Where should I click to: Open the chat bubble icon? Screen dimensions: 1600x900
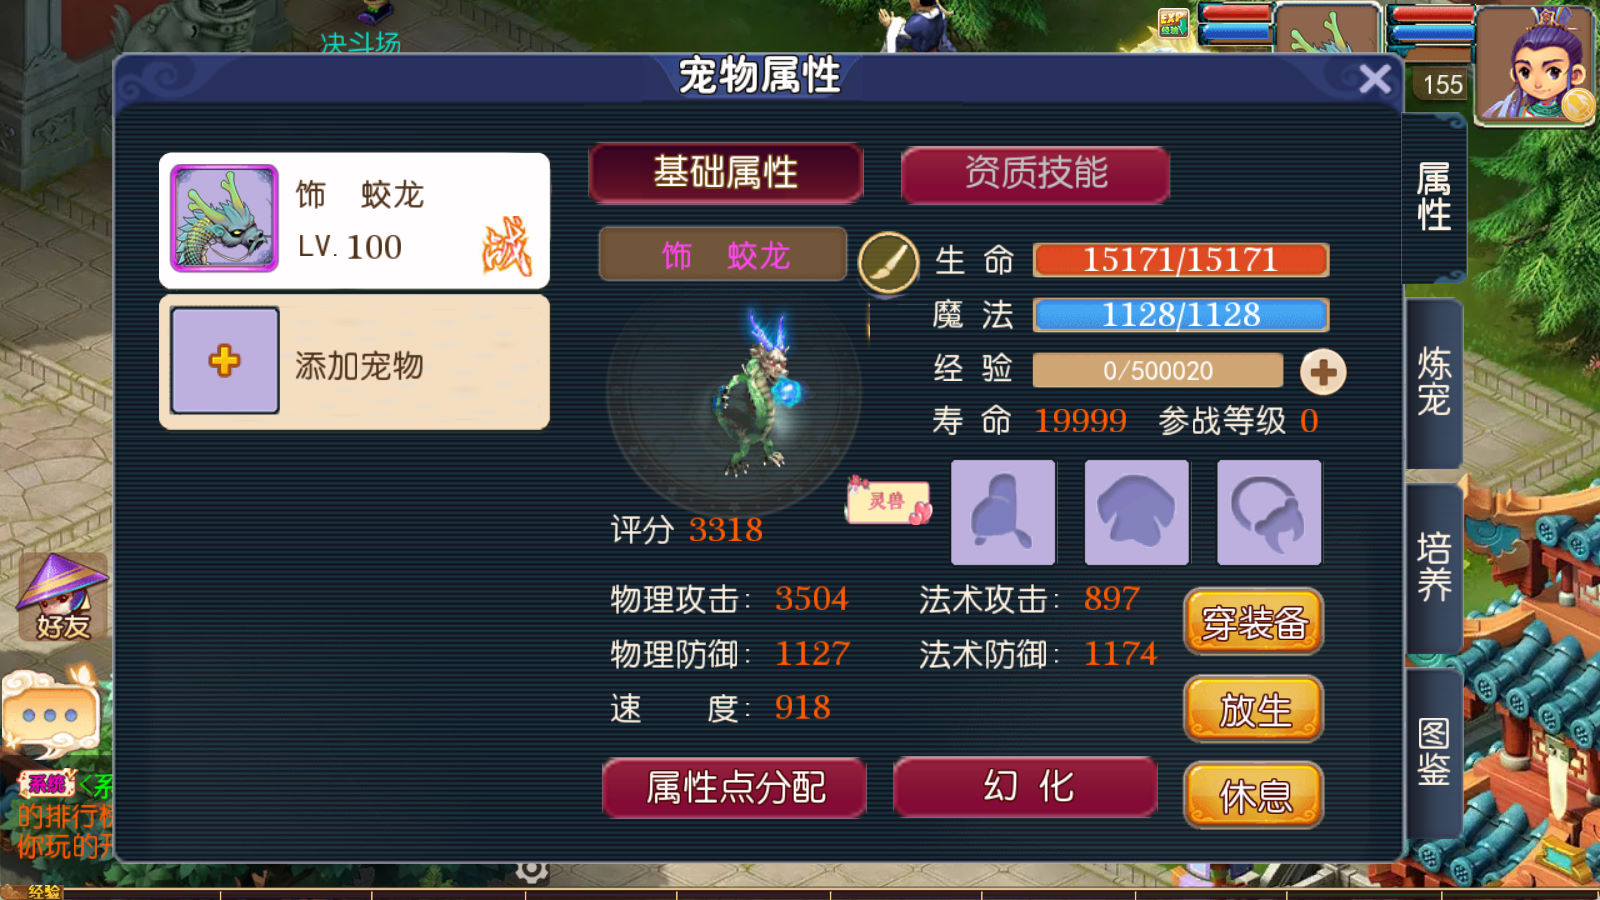click(x=50, y=714)
